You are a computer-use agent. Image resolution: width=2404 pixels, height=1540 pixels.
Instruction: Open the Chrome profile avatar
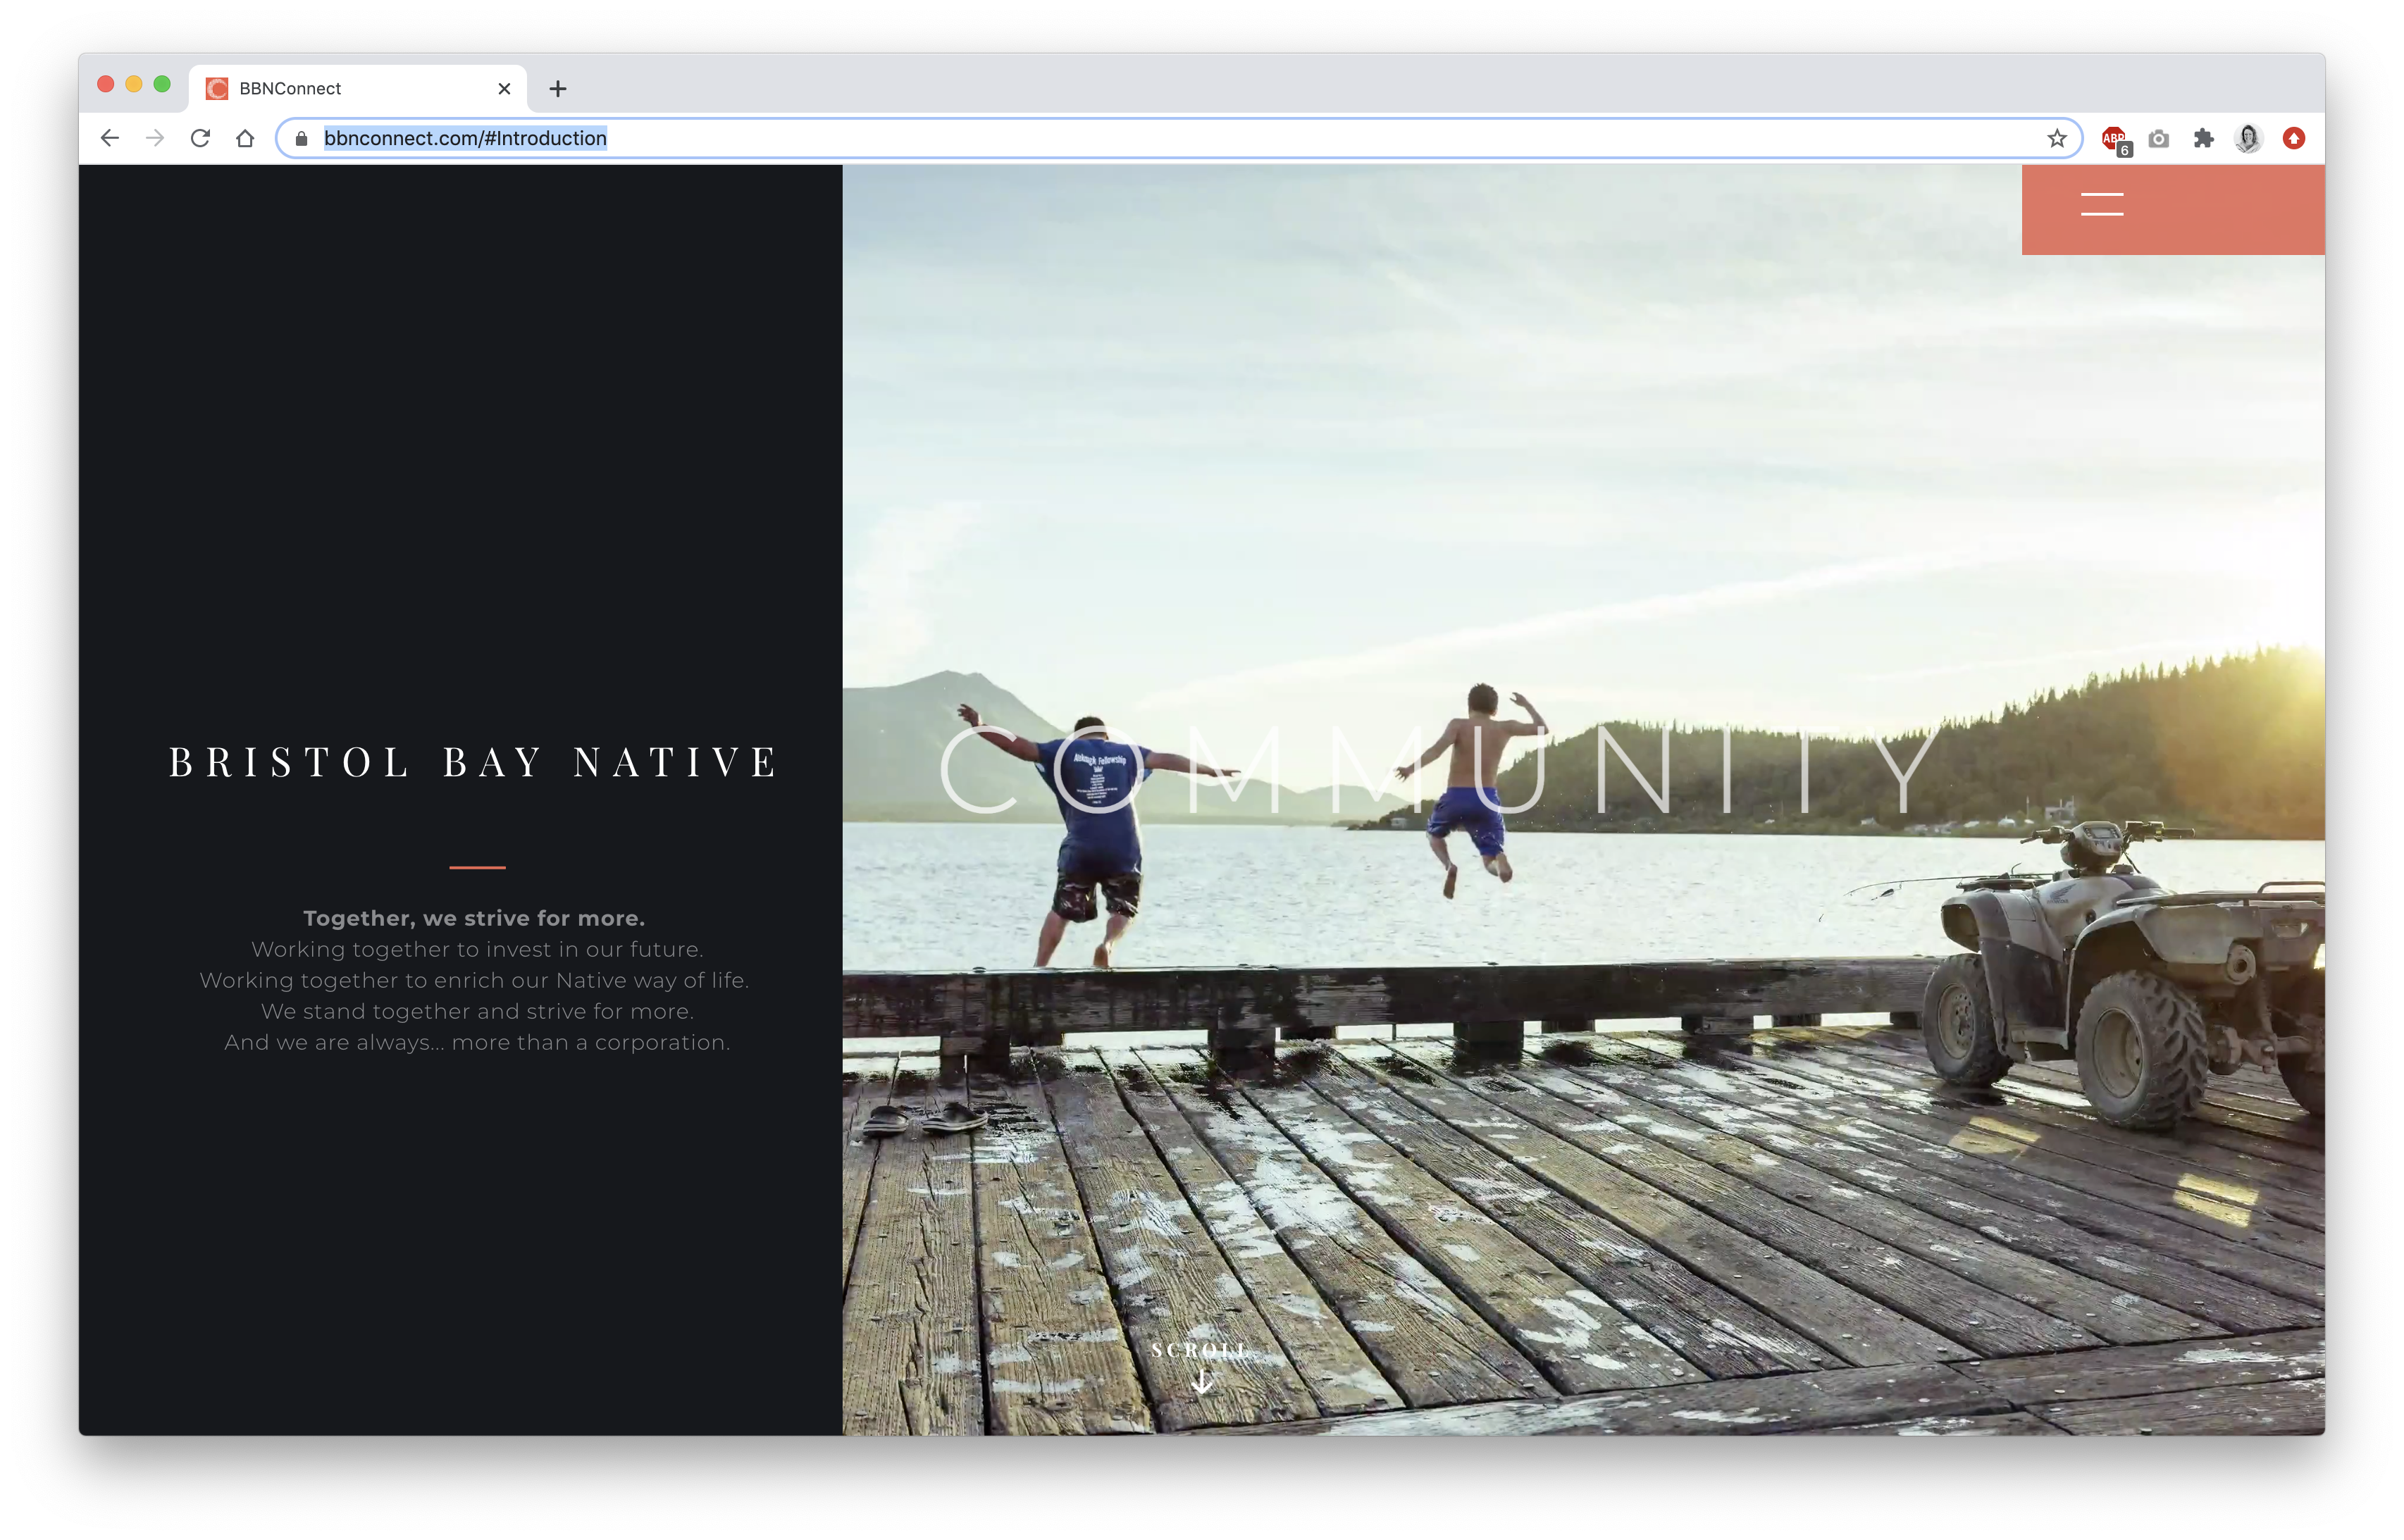[x=2248, y=138]
